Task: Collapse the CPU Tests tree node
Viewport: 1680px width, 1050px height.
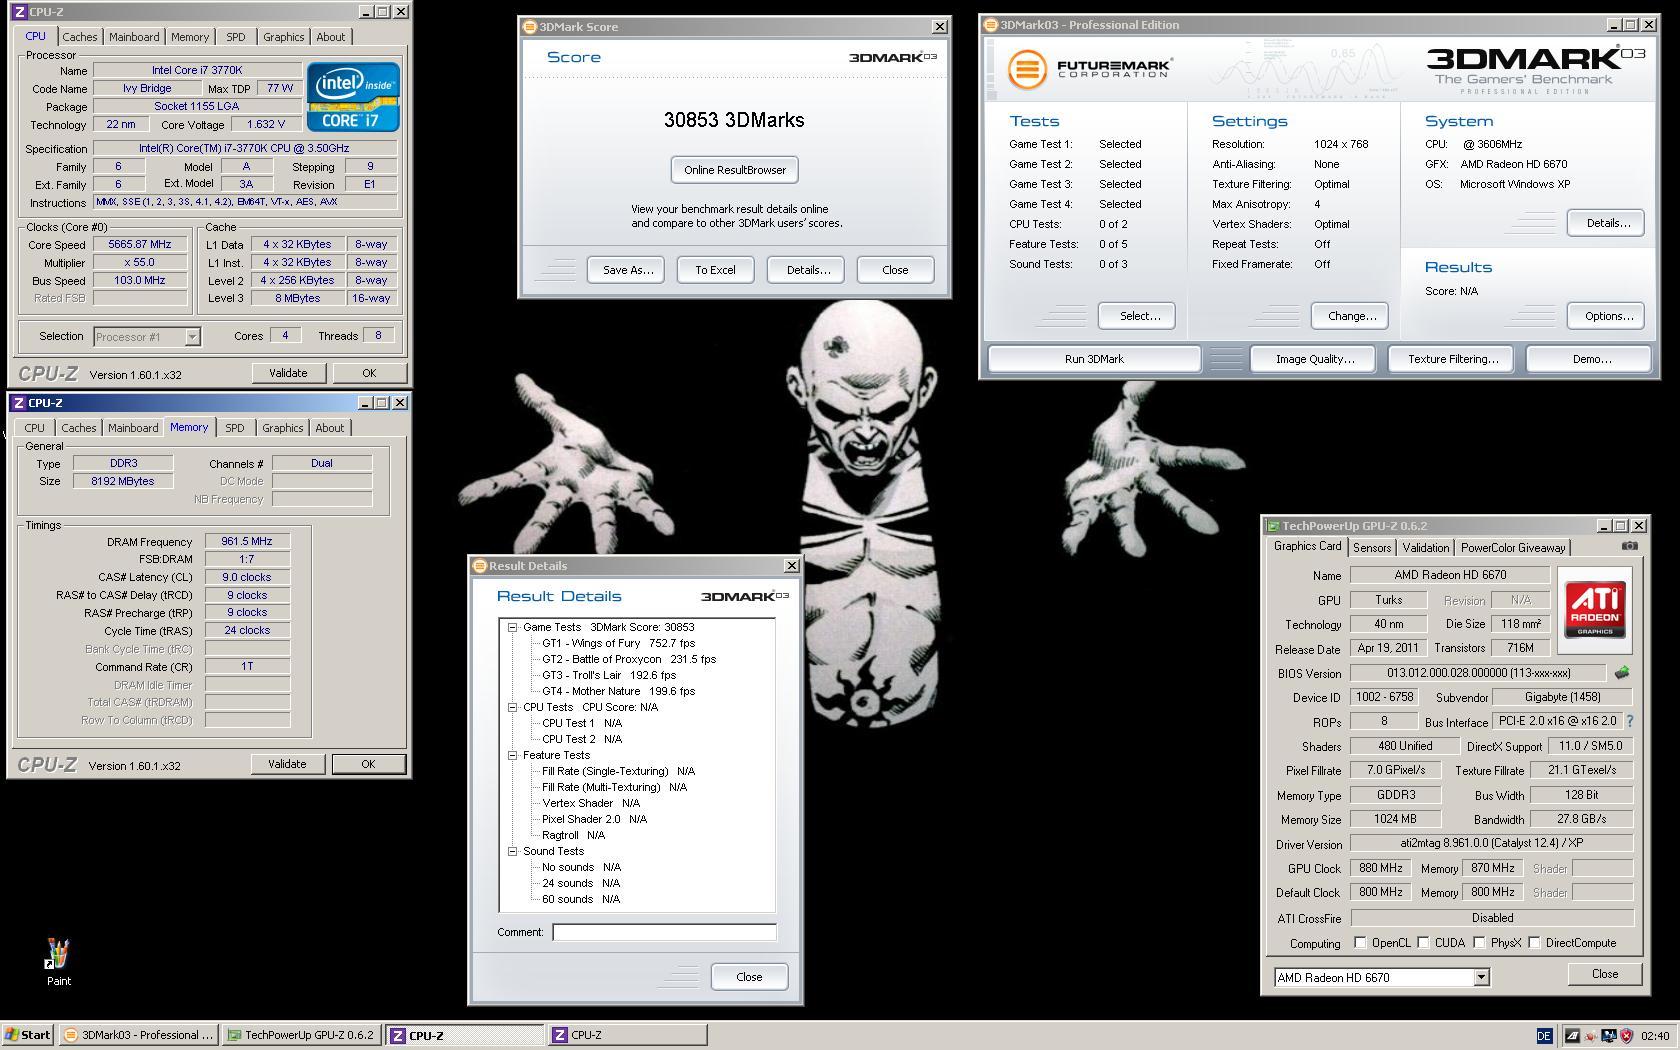Action: [512, 707]
